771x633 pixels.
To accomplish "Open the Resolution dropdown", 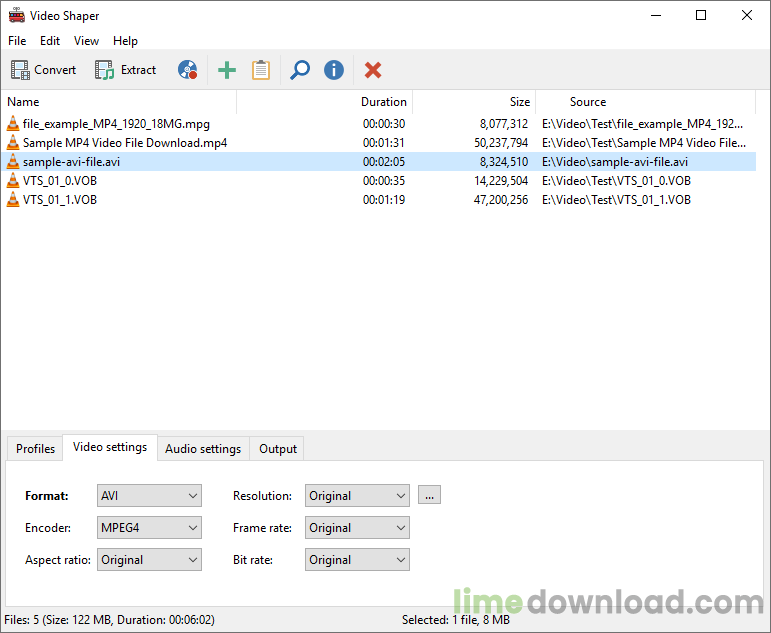I will click(357, 496).
